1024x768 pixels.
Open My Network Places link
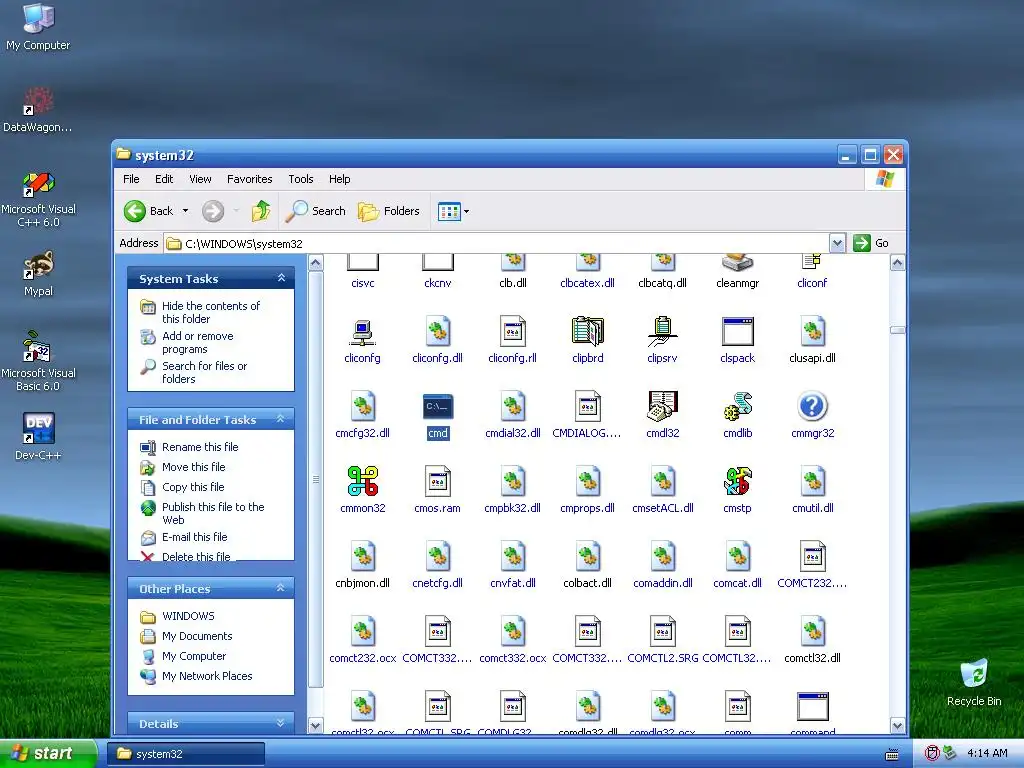207,676
